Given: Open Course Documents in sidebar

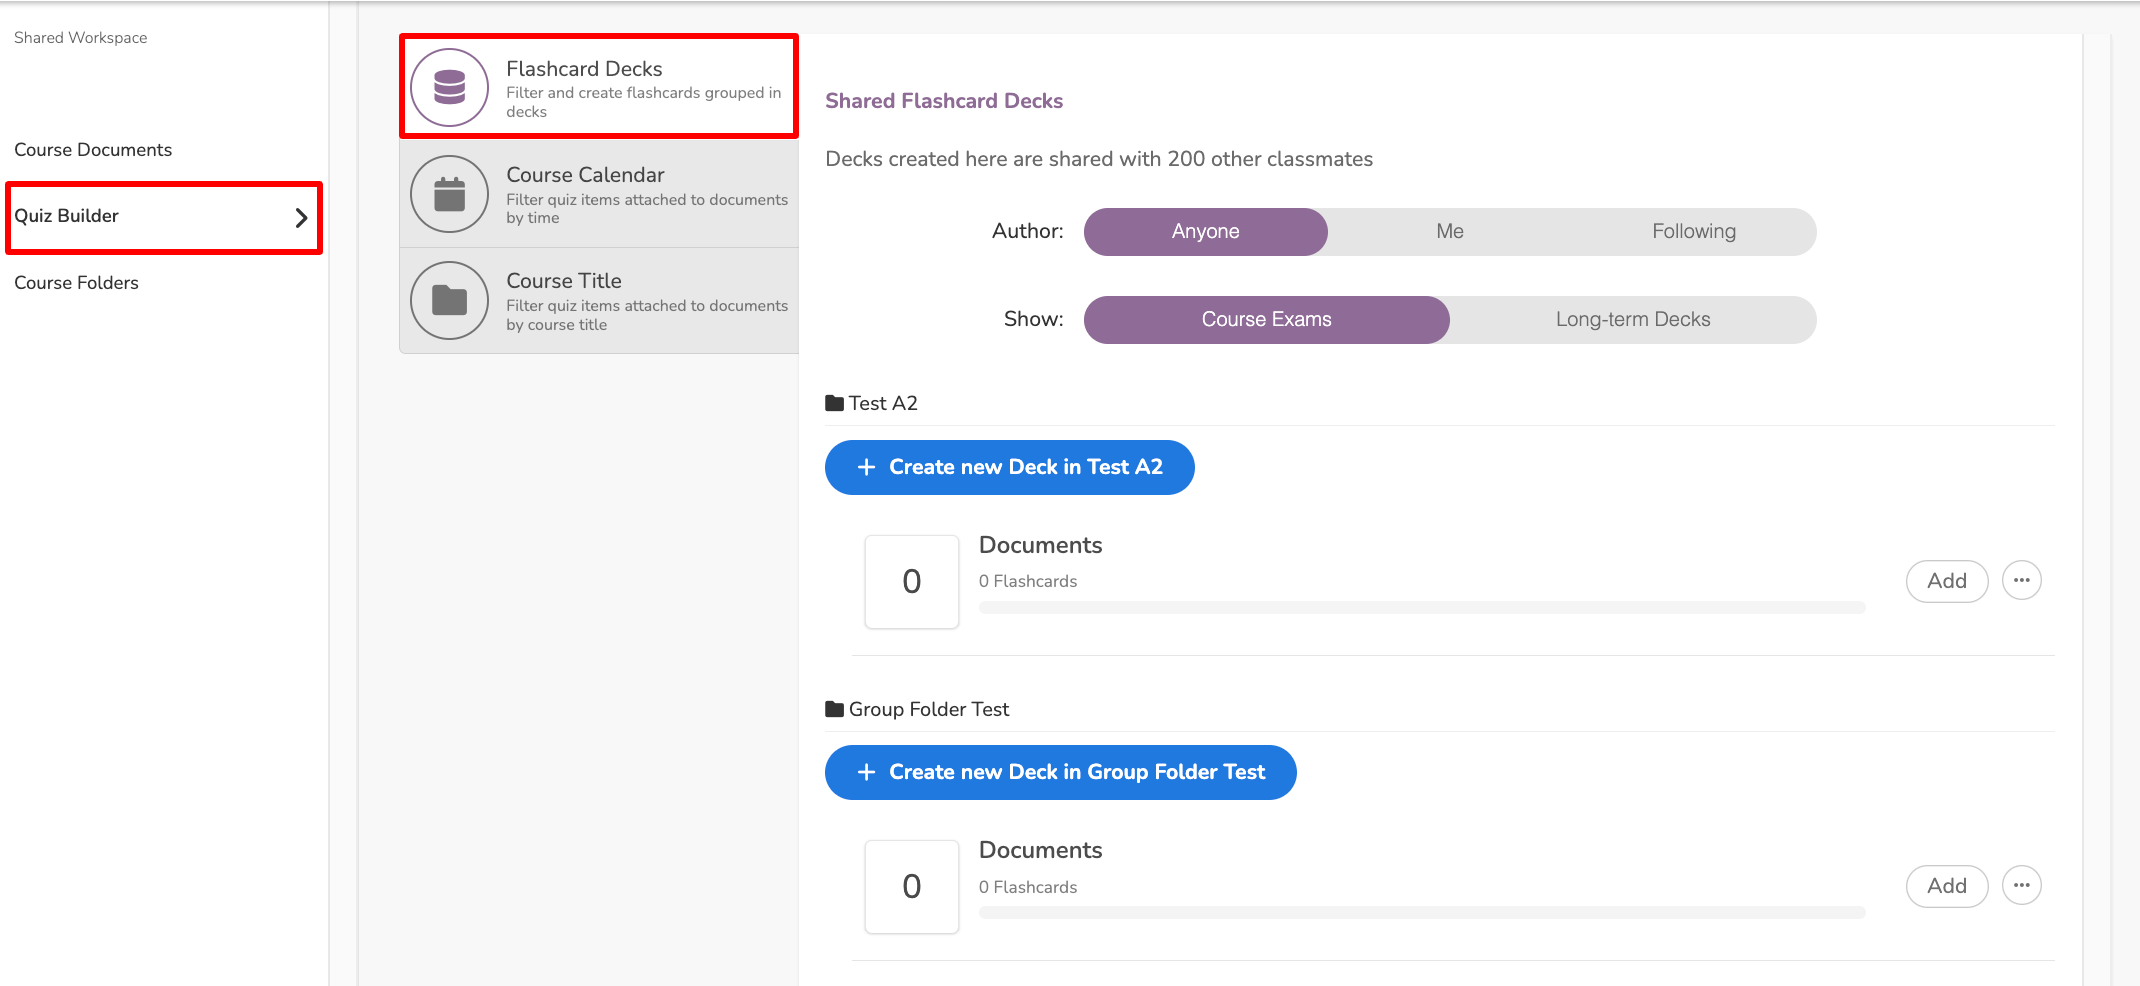Looking at the screenshot, I should coord(93,150).
